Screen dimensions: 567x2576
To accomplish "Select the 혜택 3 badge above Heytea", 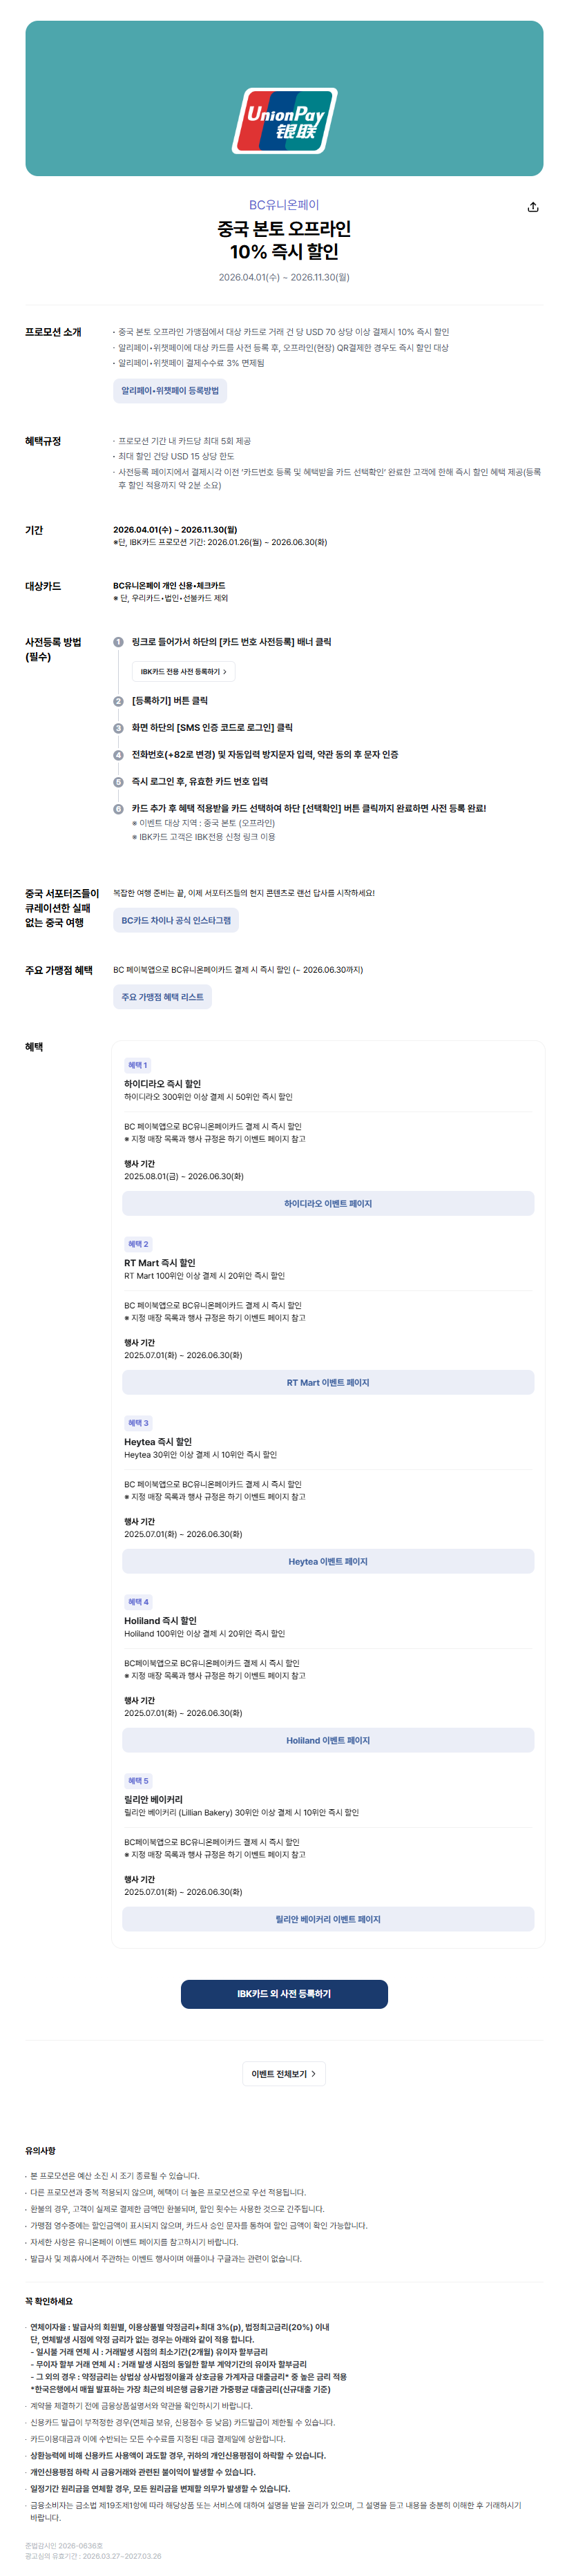I will [138, 1423].
